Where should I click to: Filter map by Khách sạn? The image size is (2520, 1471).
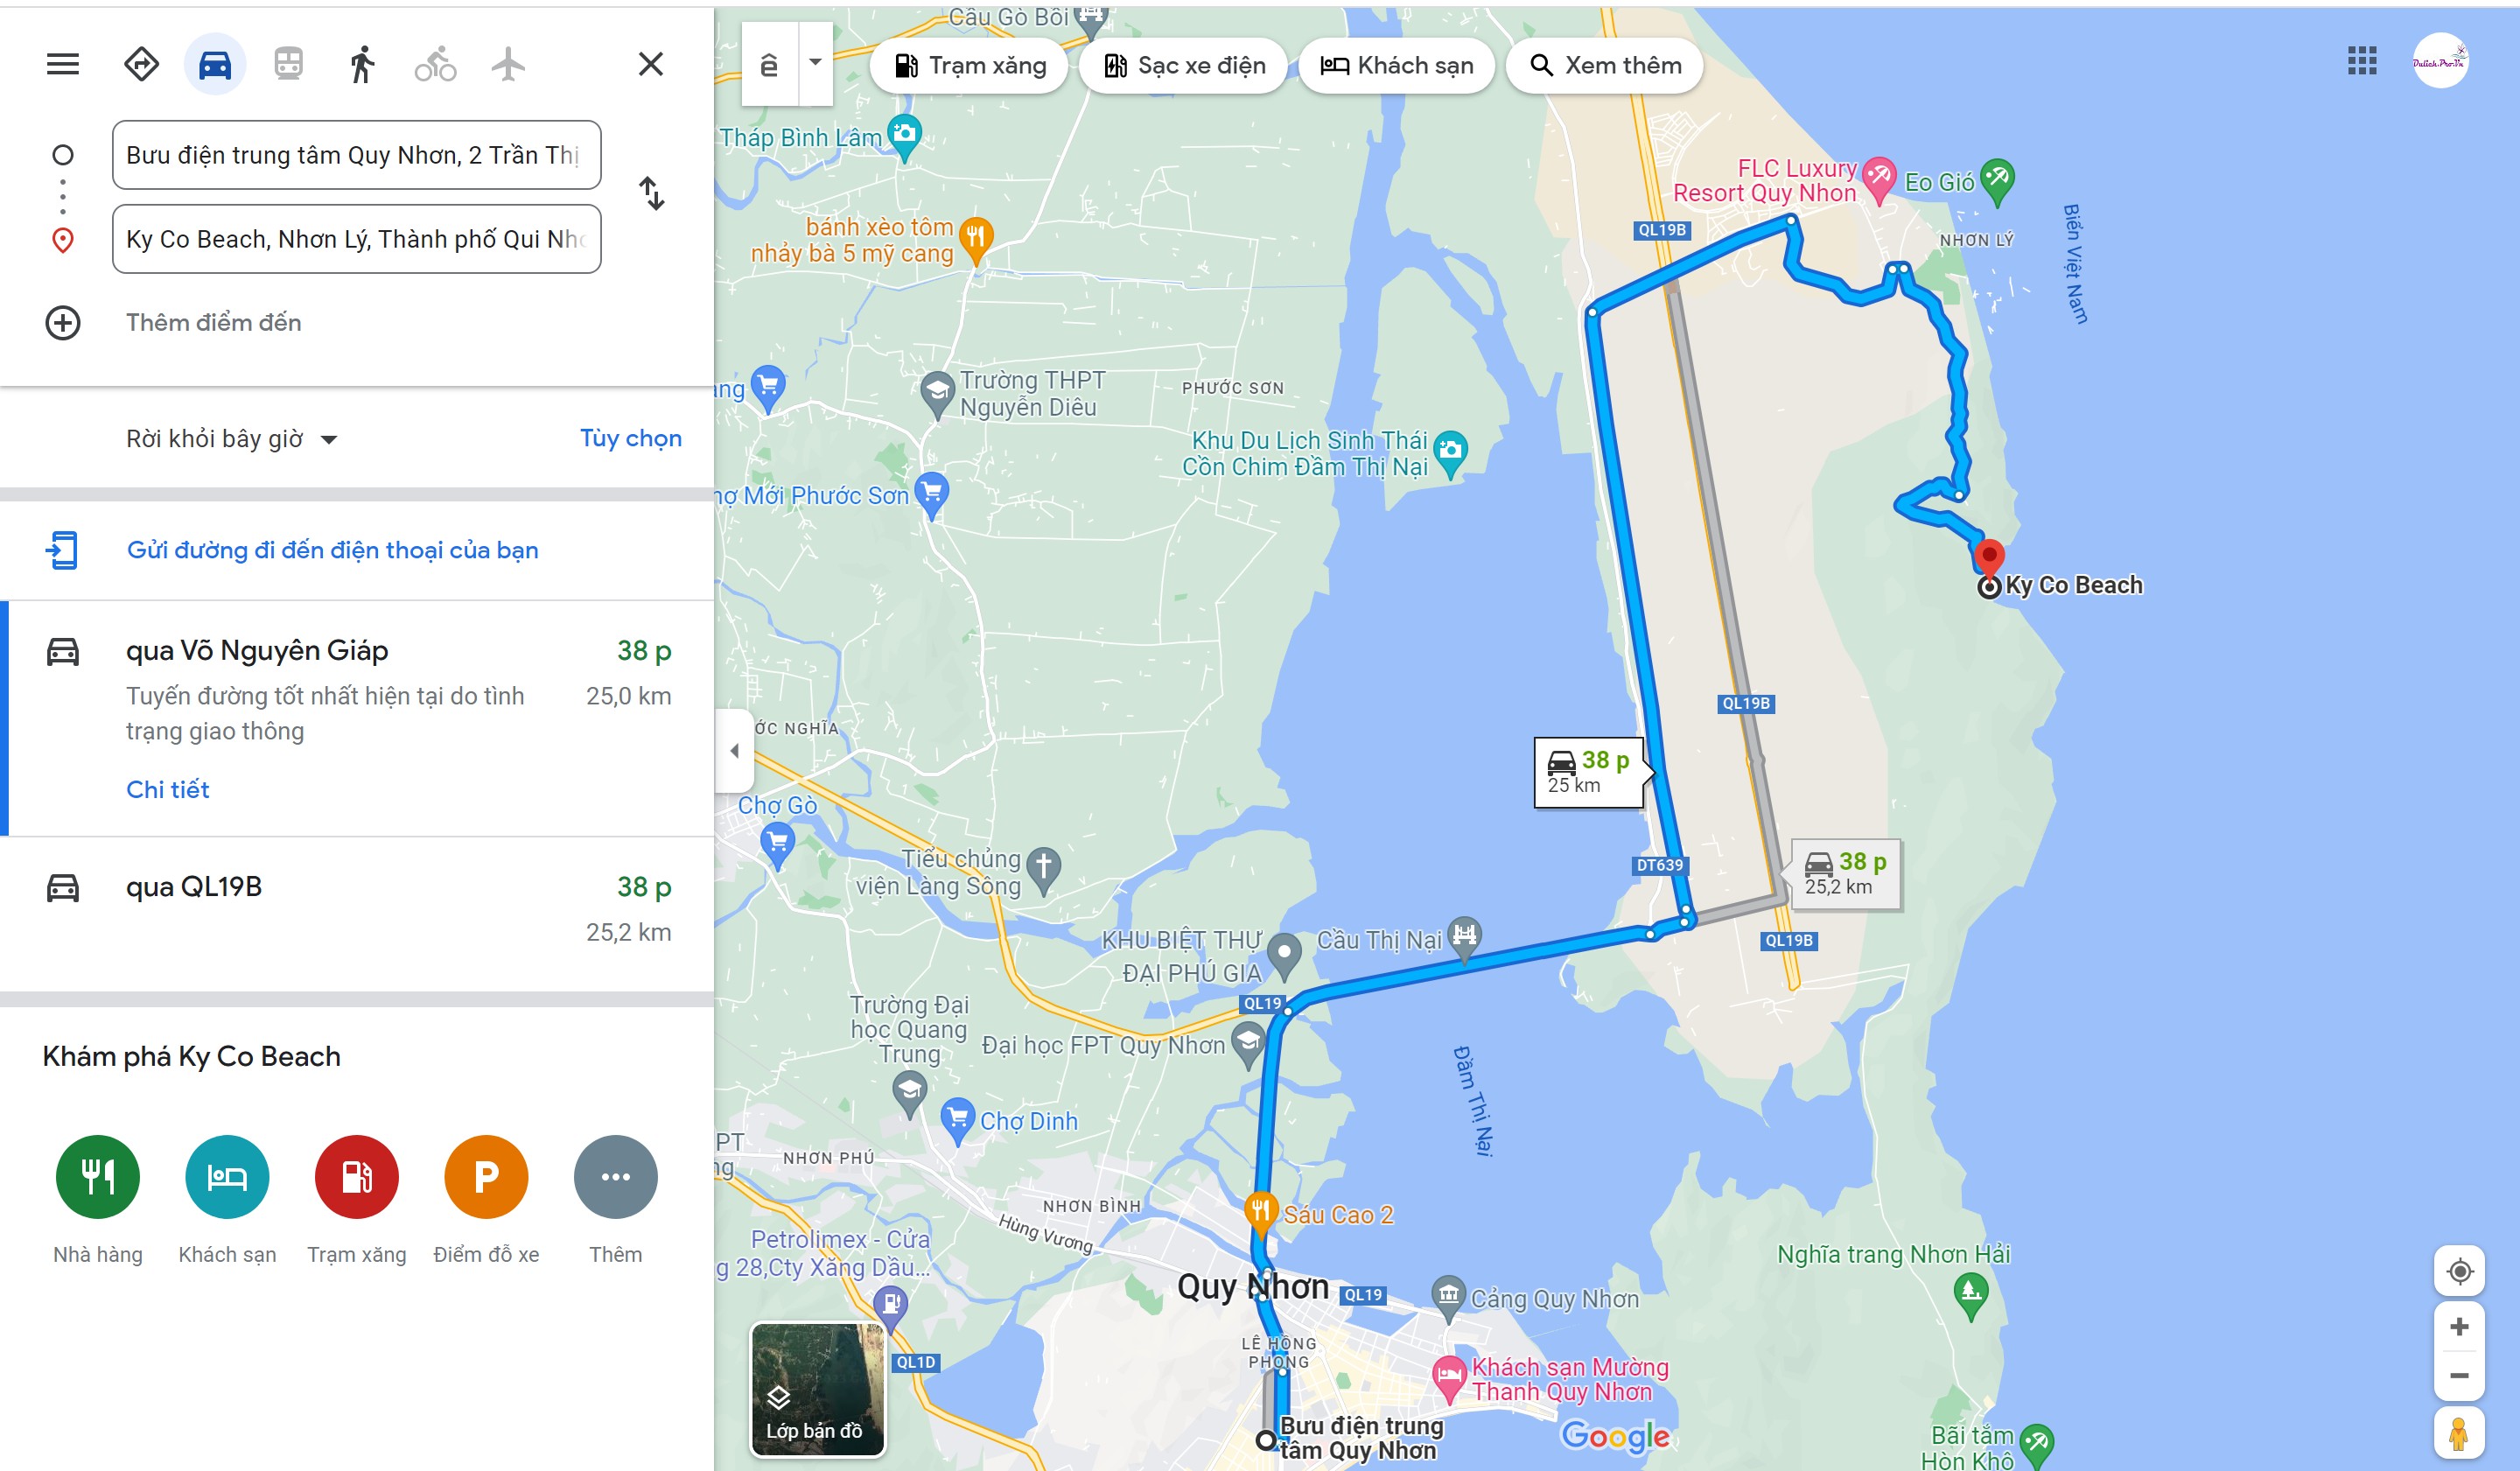click(x=1396, y=66)
